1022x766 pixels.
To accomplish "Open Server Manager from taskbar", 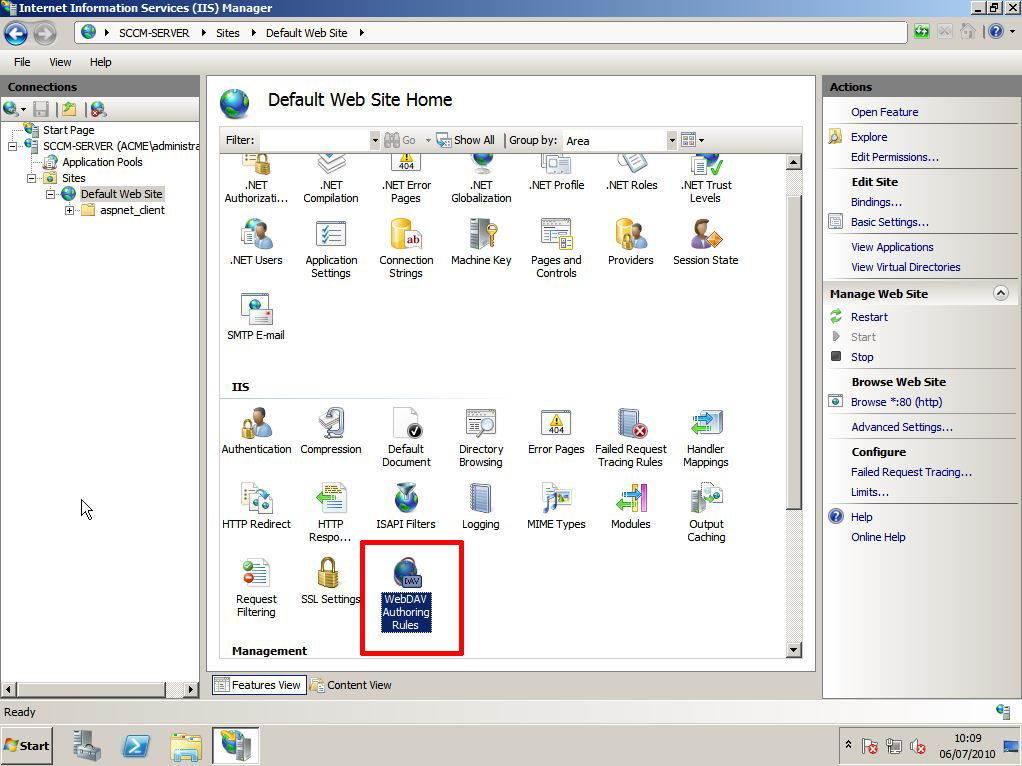I will (87, 746).
